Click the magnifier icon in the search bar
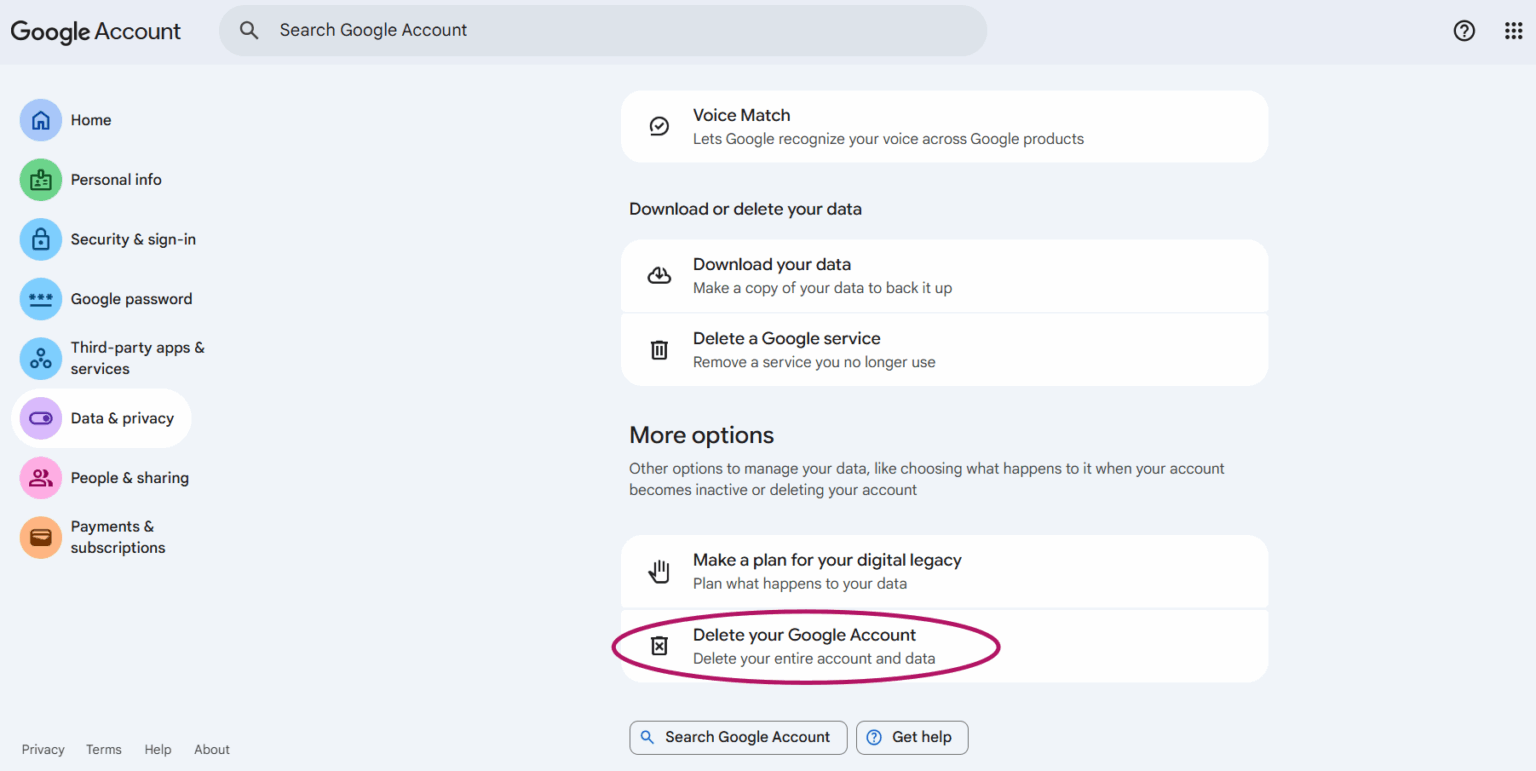 pos(249,30)
